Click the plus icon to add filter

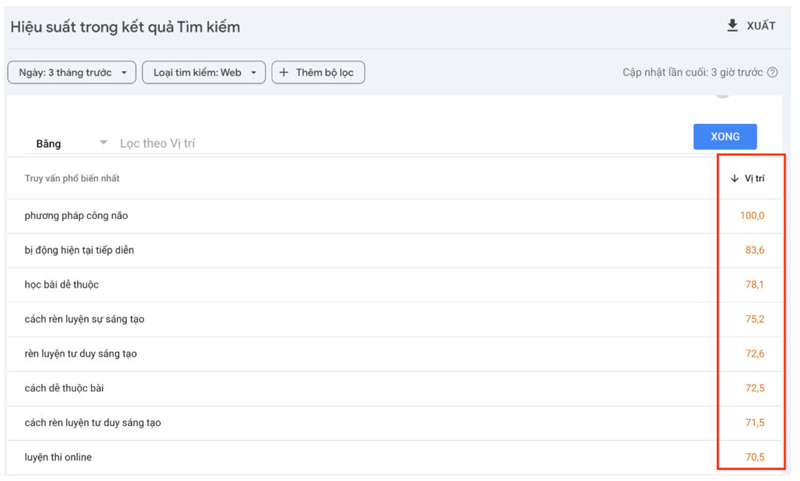coord(284,73)
